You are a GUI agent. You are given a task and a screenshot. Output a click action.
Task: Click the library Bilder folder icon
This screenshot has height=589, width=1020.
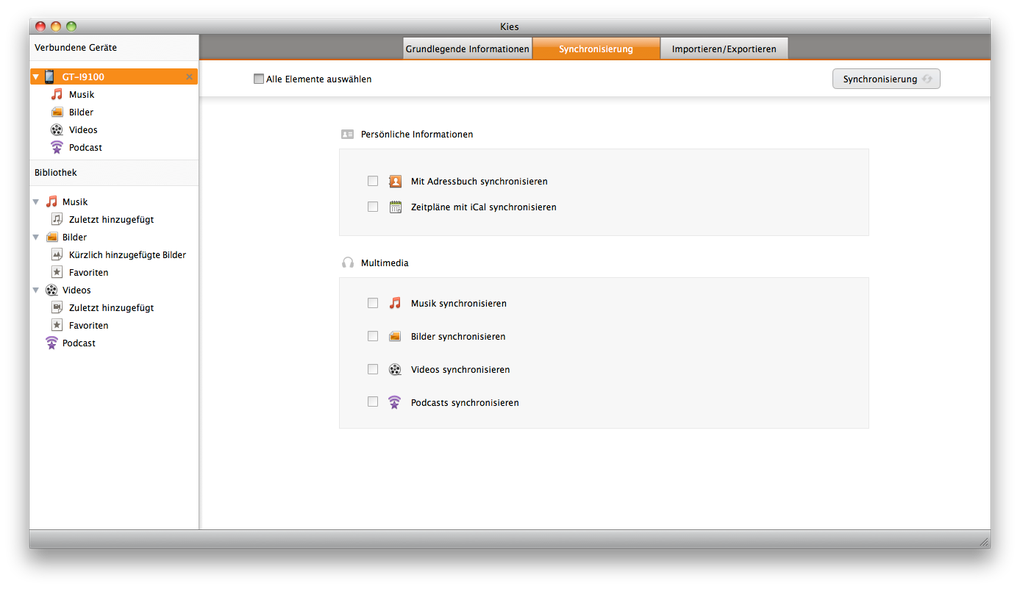pos(51,237)
